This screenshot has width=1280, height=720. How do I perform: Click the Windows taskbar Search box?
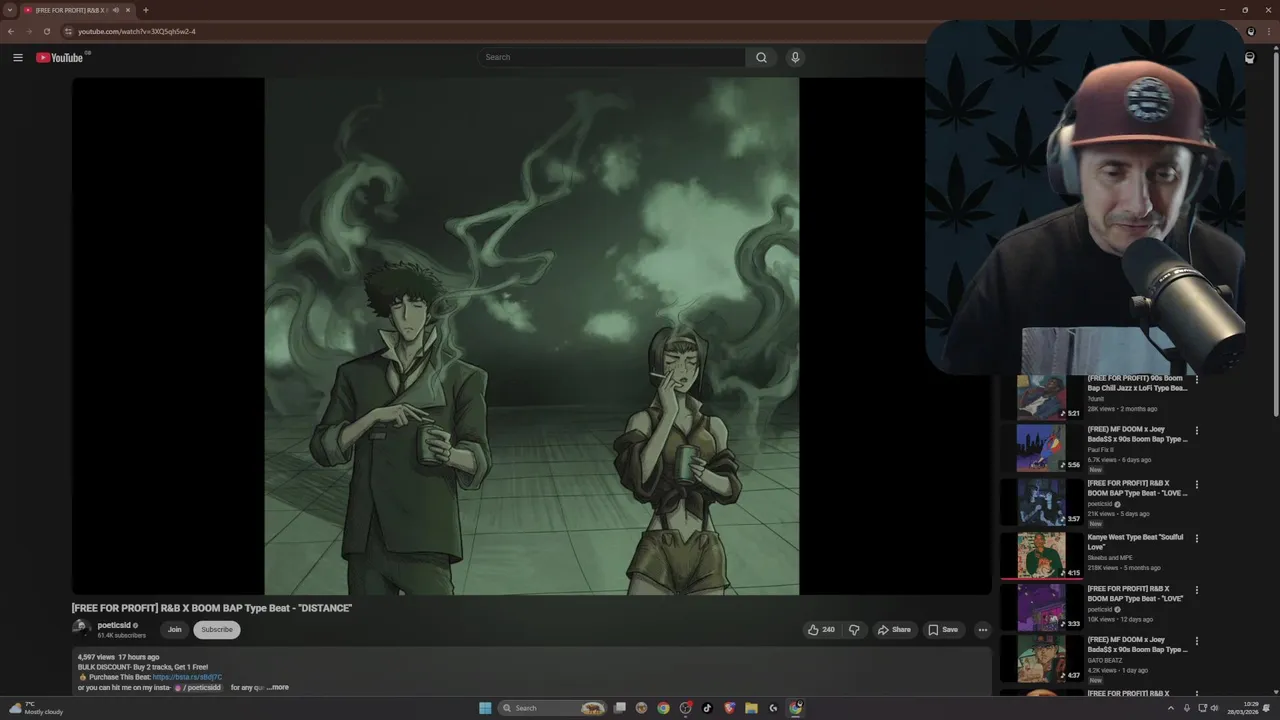pyautogui.click(x=553, y=708)
